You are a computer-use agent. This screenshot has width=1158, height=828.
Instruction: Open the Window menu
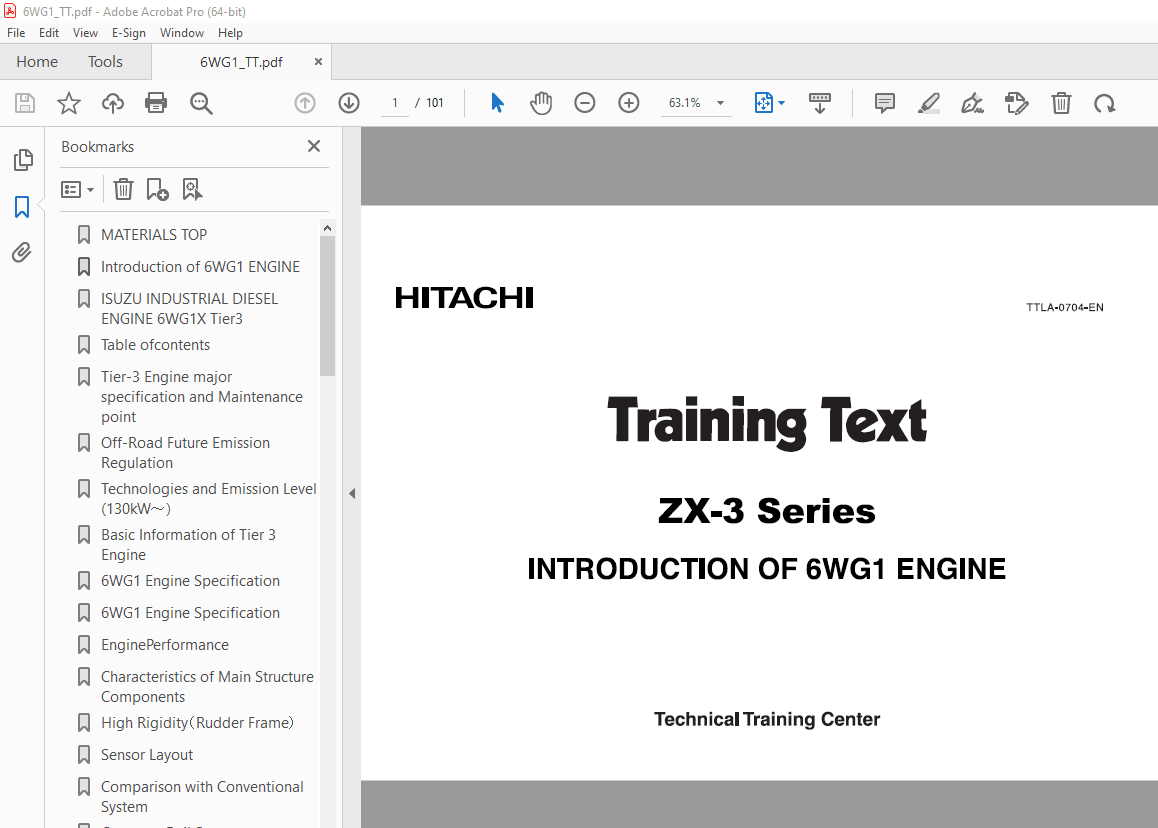click(x=182, y=32)
